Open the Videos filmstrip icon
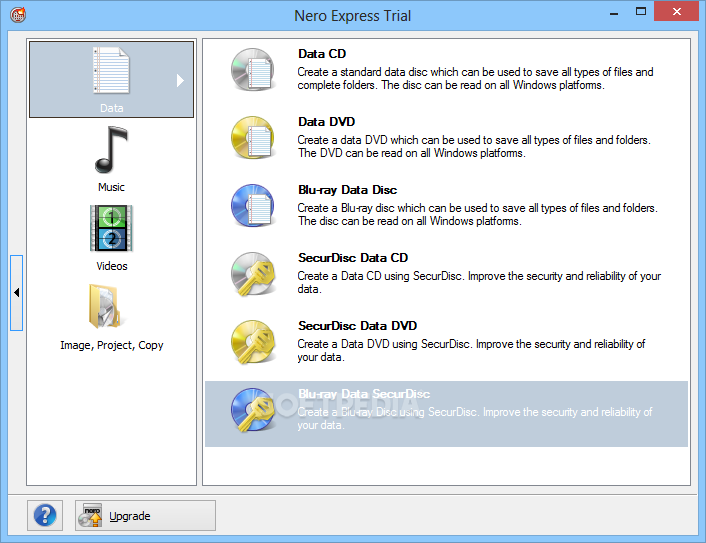 (111, 228)
